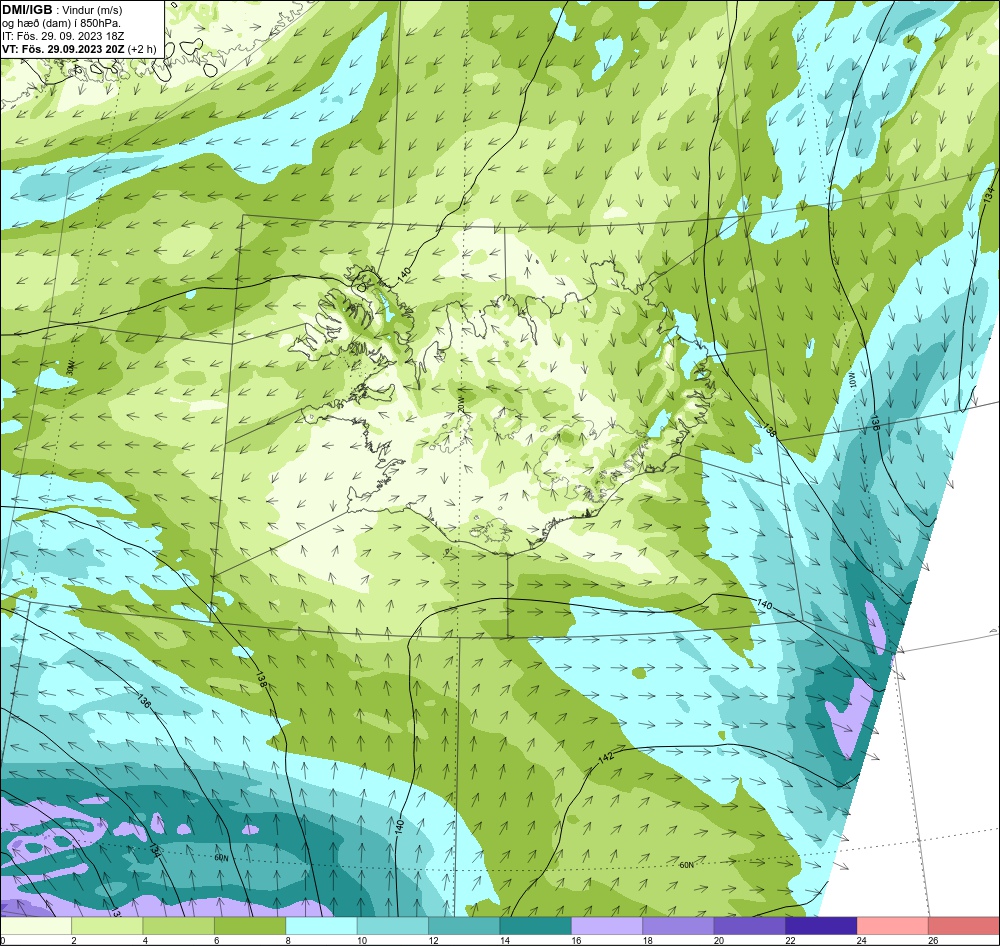The image size is (1000, 946).
Task: Pick the 12–14 m/s teal legend swatch
Action: click(464, 925)
